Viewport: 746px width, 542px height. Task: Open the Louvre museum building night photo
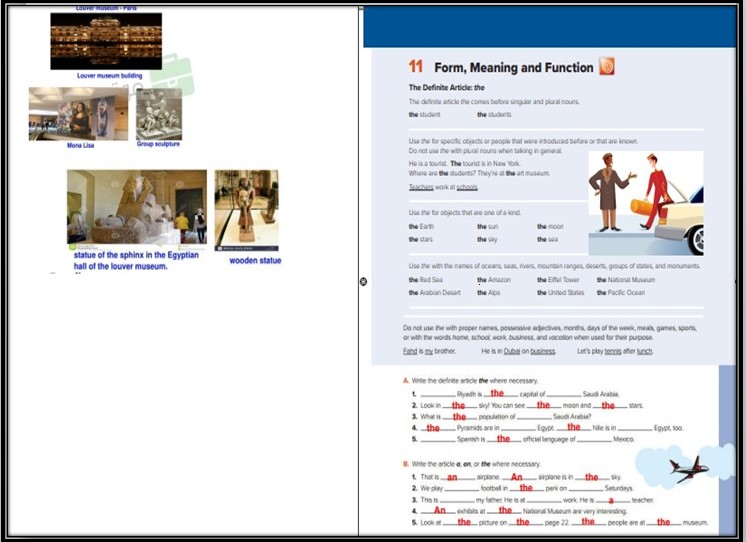tap(106, 41)
